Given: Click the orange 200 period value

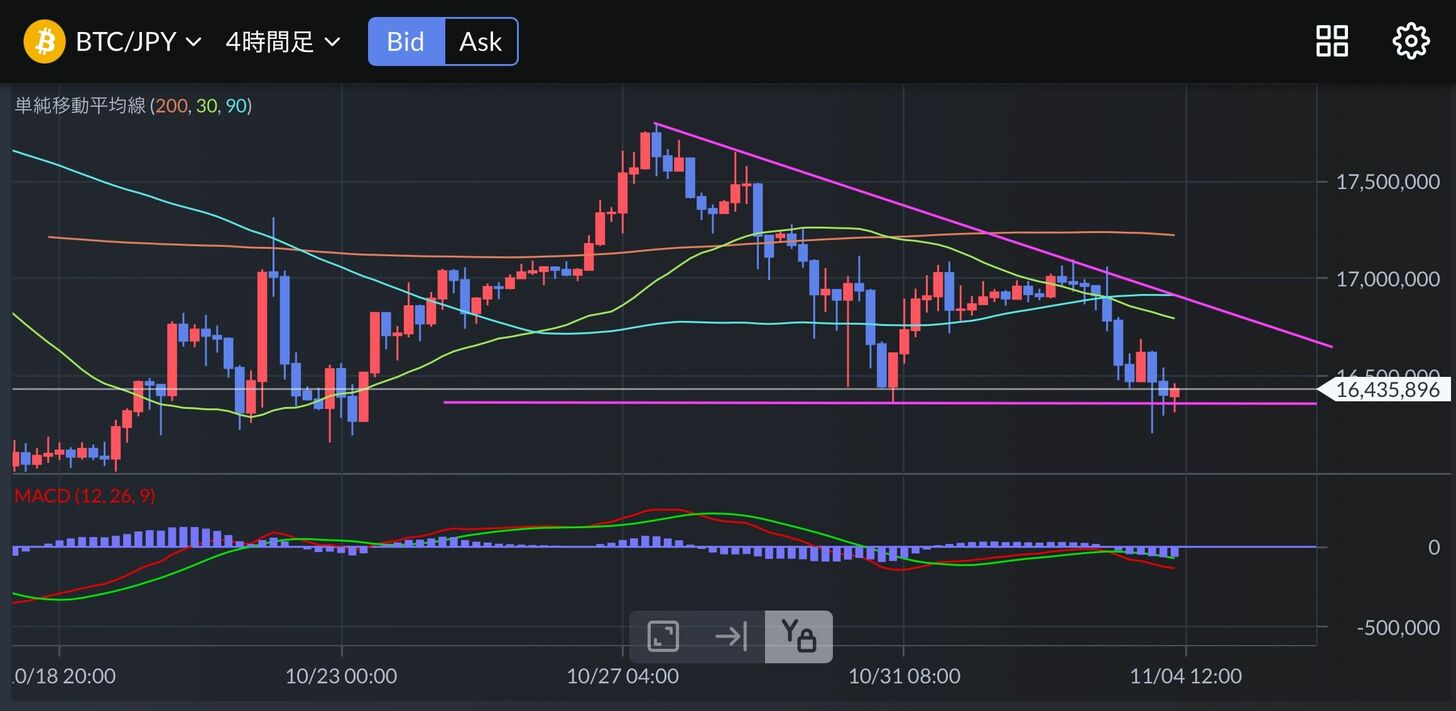Looking at the screenshot, I should pos(171,105).
